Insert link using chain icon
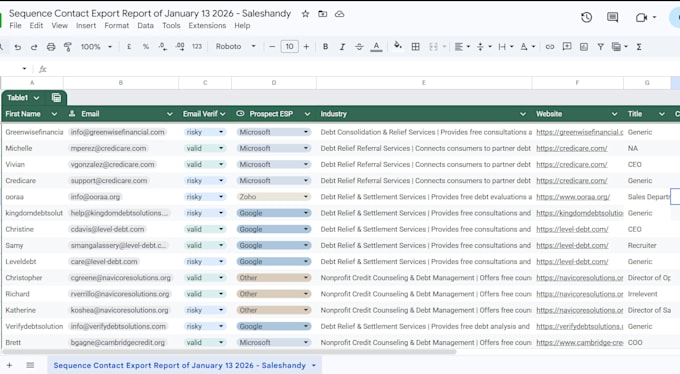The height and width of the screenshot is (374, 680). tap(549, 46)
